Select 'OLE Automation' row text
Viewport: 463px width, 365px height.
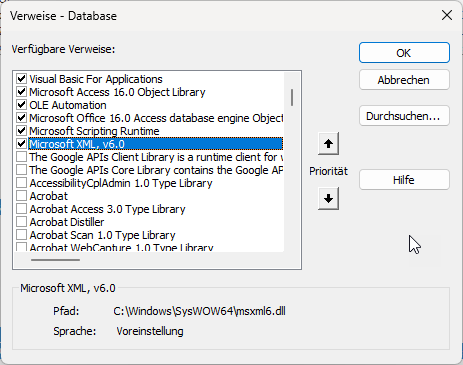coord(68,105)
